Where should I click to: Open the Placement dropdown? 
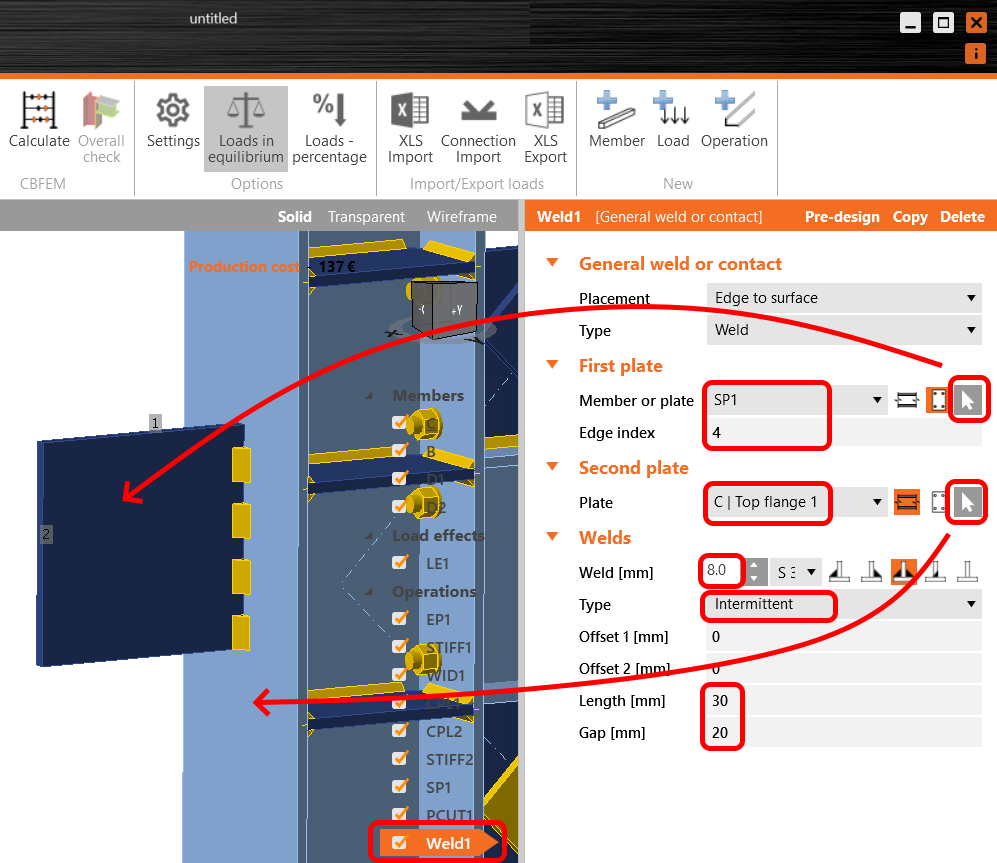pos(843,297)
